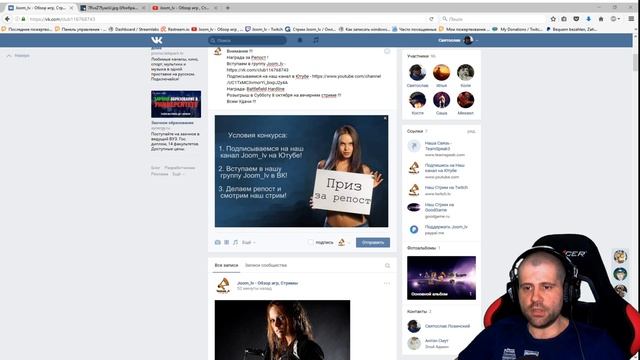Expand the Ещё attachments dropdown
Screen dimensions: 640x360
[248, 242]
